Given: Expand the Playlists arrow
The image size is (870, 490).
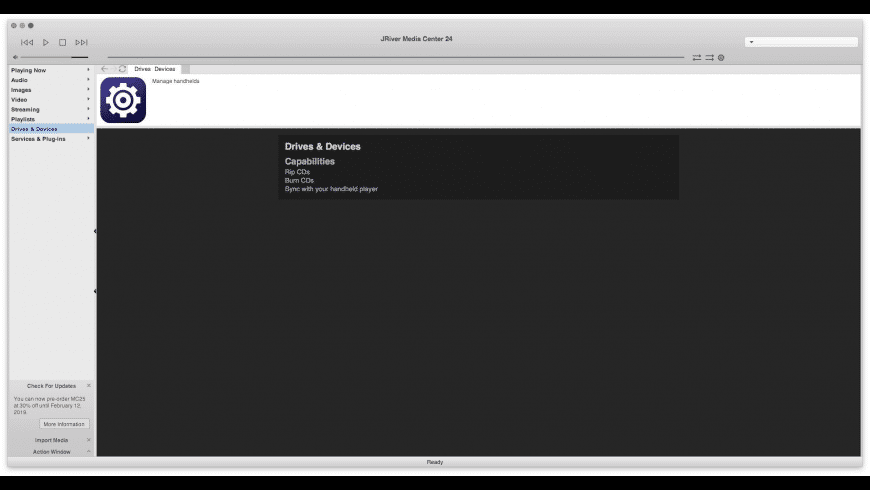Looking at the screenshot, I should pyautogui.click(x=88, y=119).
